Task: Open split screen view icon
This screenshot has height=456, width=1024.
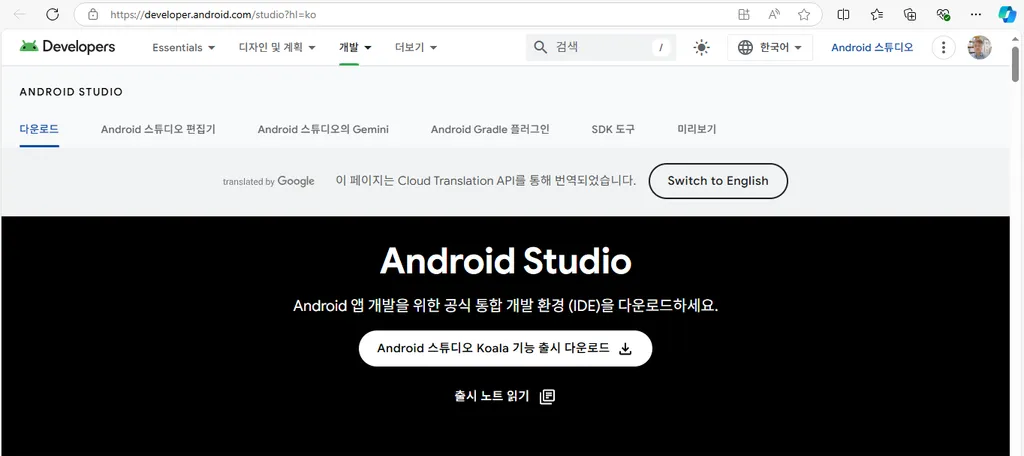Action: click(843, 14)
